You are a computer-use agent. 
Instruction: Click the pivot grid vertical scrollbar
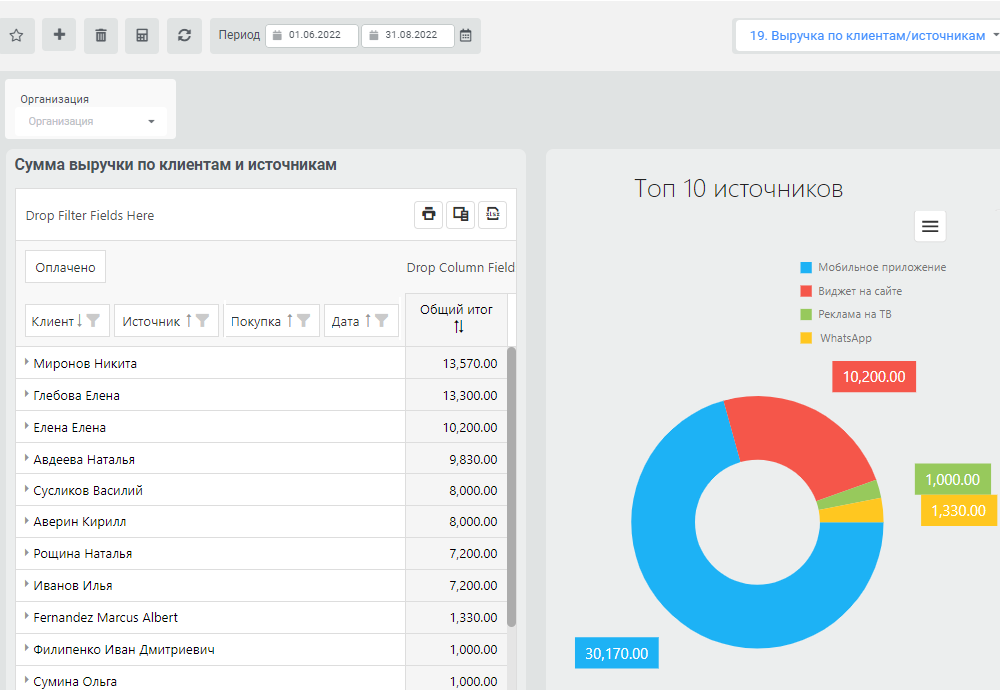coord(511,487)
